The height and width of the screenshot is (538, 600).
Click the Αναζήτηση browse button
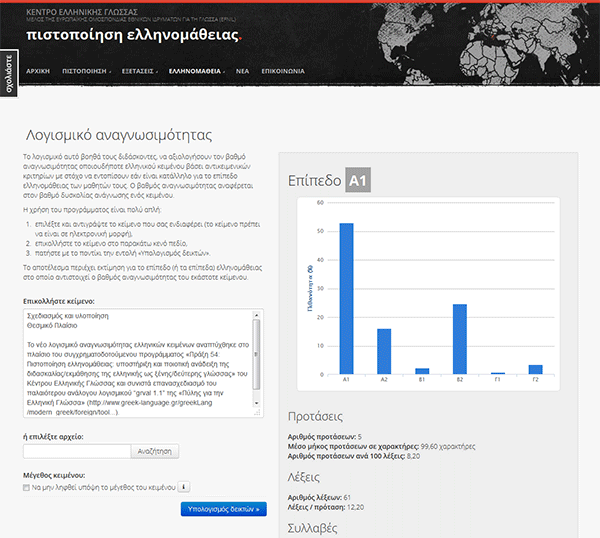[155, 451]
